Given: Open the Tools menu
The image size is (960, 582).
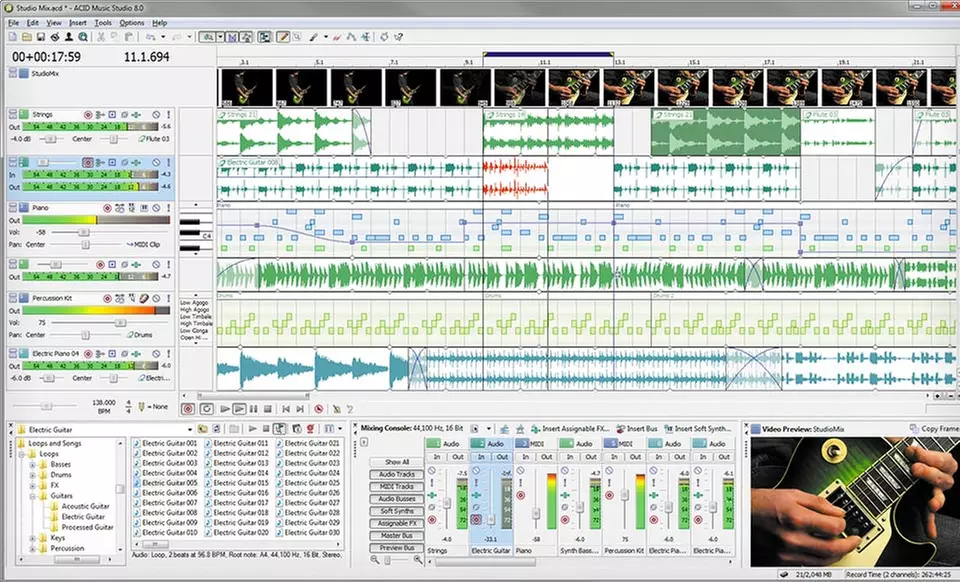Looking at the screenshot, I should click(103, 23).
